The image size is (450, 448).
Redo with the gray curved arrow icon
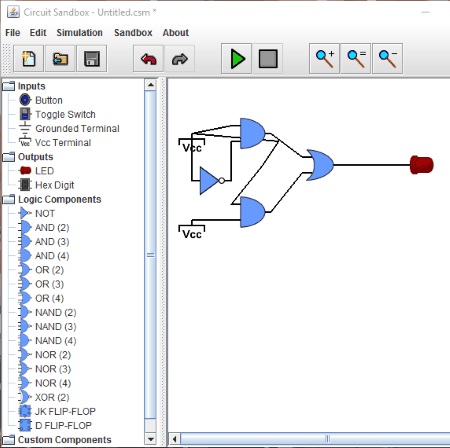point(180,59)
